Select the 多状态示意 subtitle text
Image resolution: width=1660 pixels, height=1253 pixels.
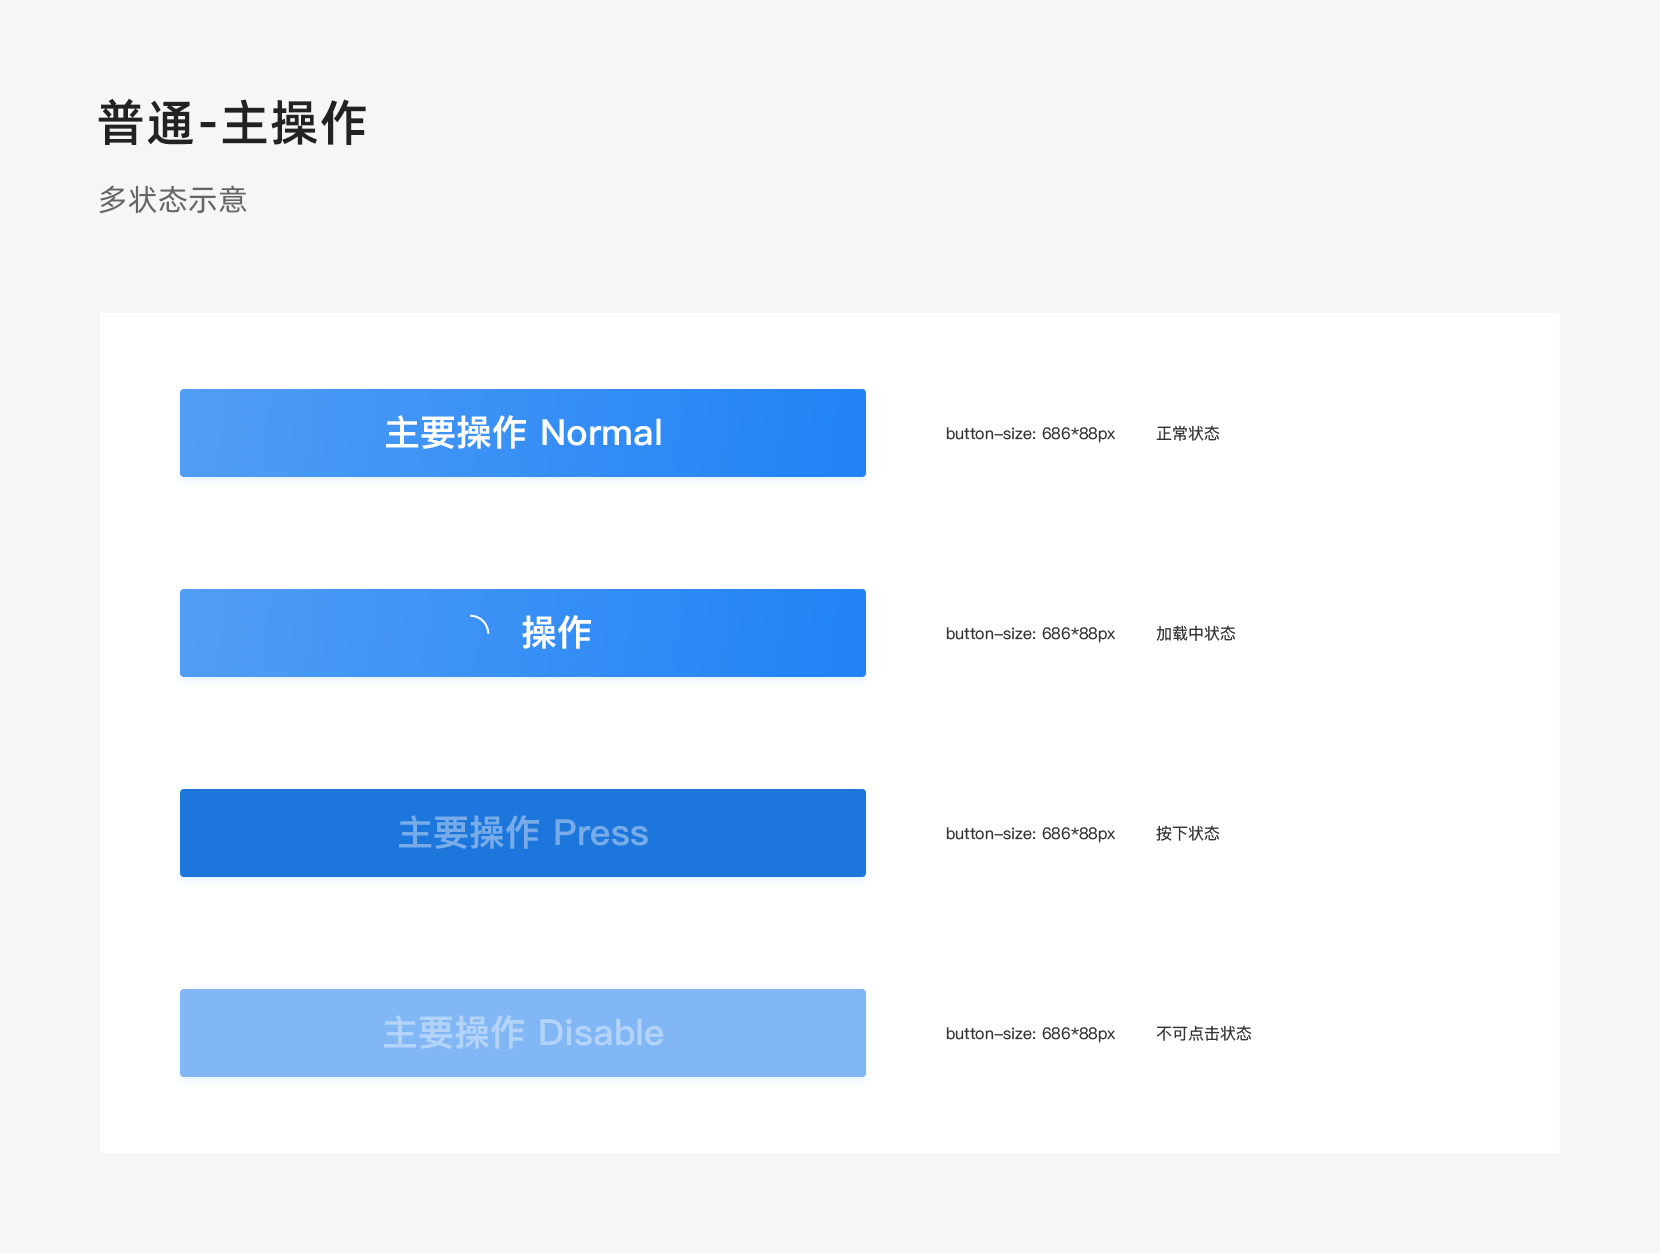[172, 200]
